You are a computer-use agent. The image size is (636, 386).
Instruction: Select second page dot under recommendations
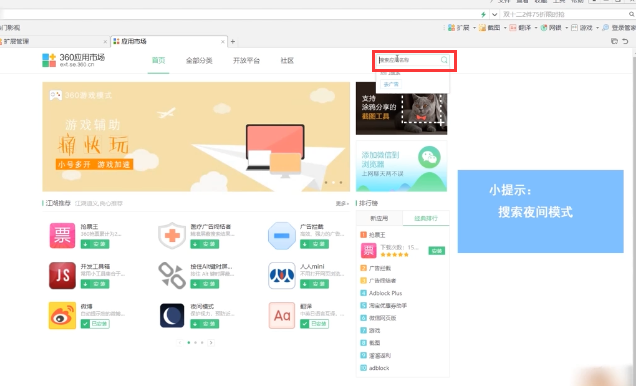pyautogui.click(x=196, y=343)
